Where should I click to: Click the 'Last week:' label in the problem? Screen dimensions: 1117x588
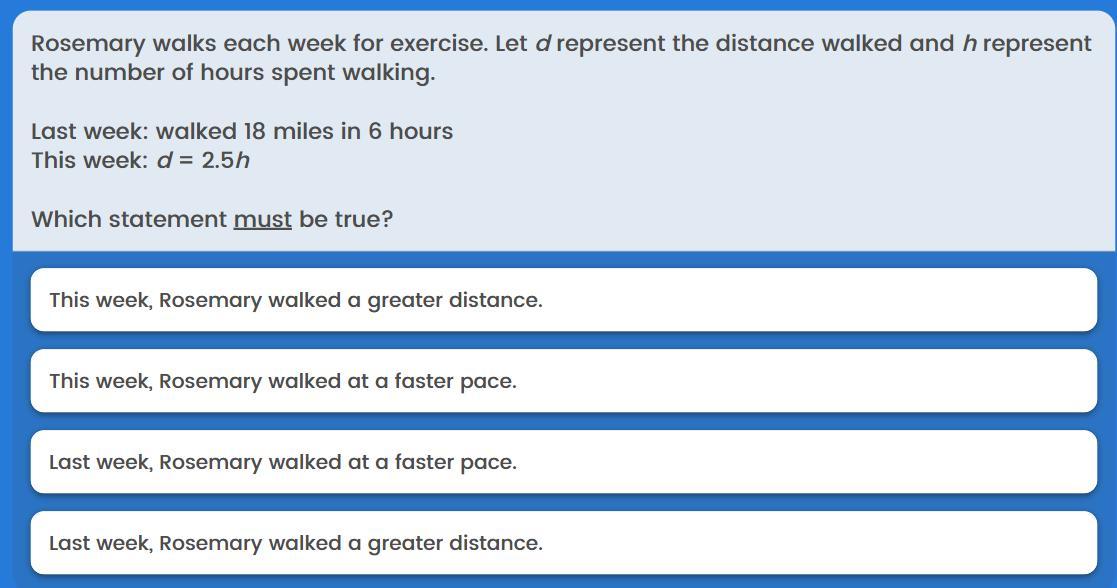point(90,131)
